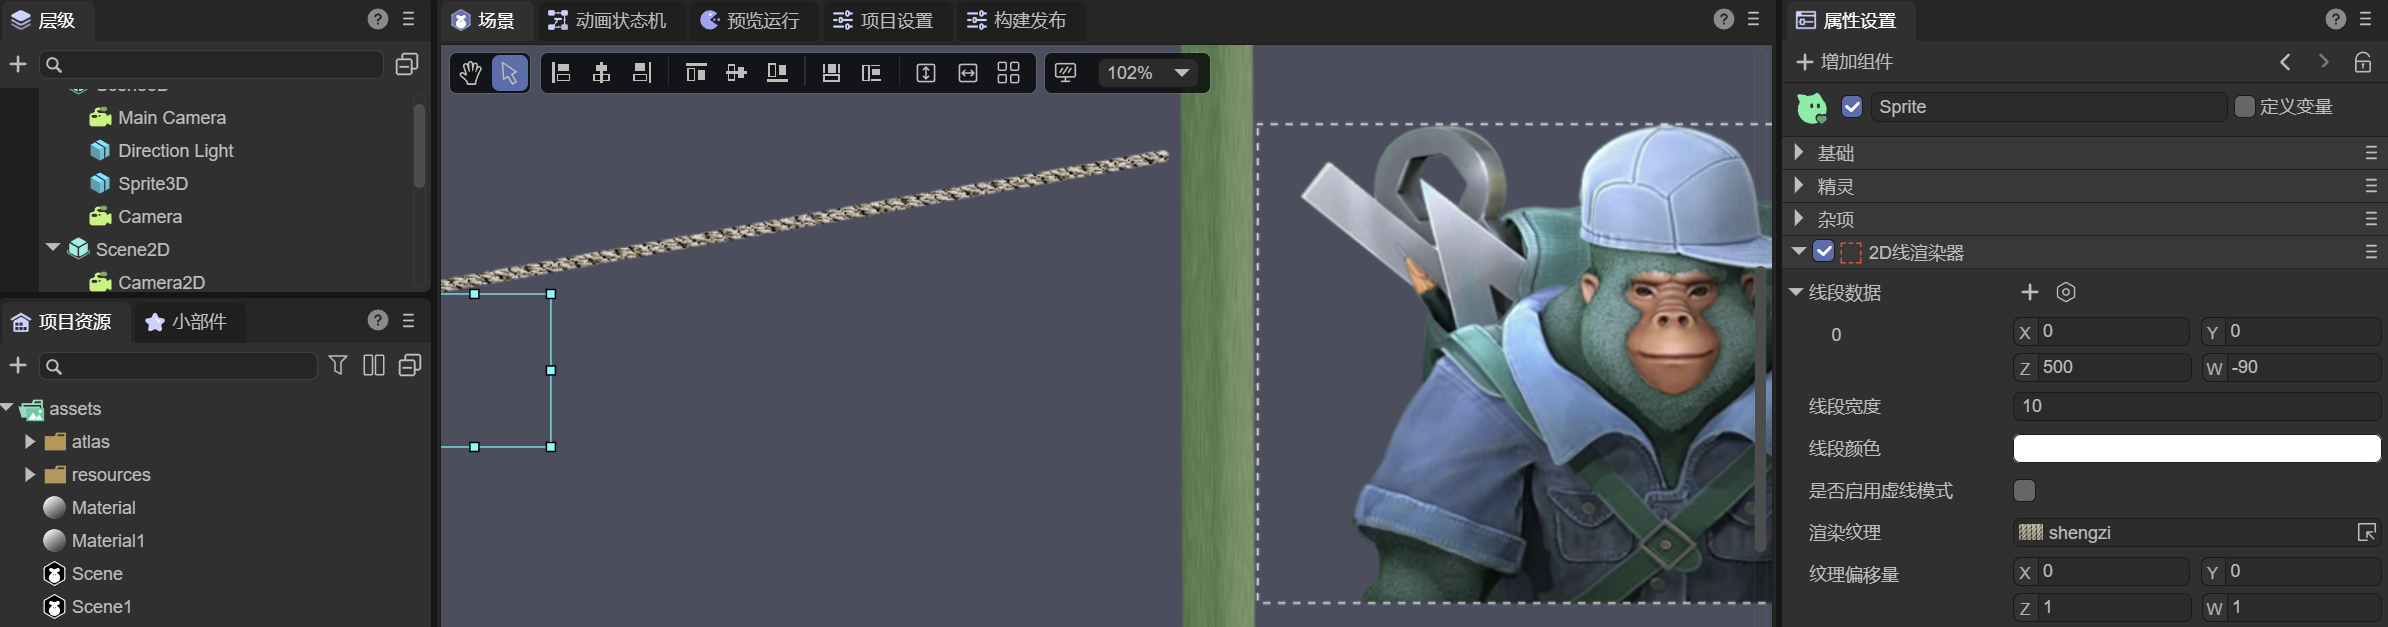The height and width of the screenshot is (627, 2388).
Task: Click the line width input field
Action: 2196,406
